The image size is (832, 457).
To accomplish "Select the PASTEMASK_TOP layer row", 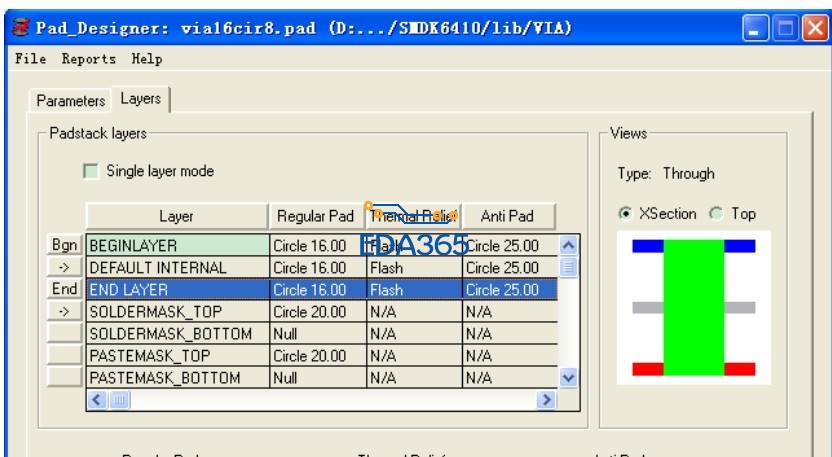I will point(178,356).
